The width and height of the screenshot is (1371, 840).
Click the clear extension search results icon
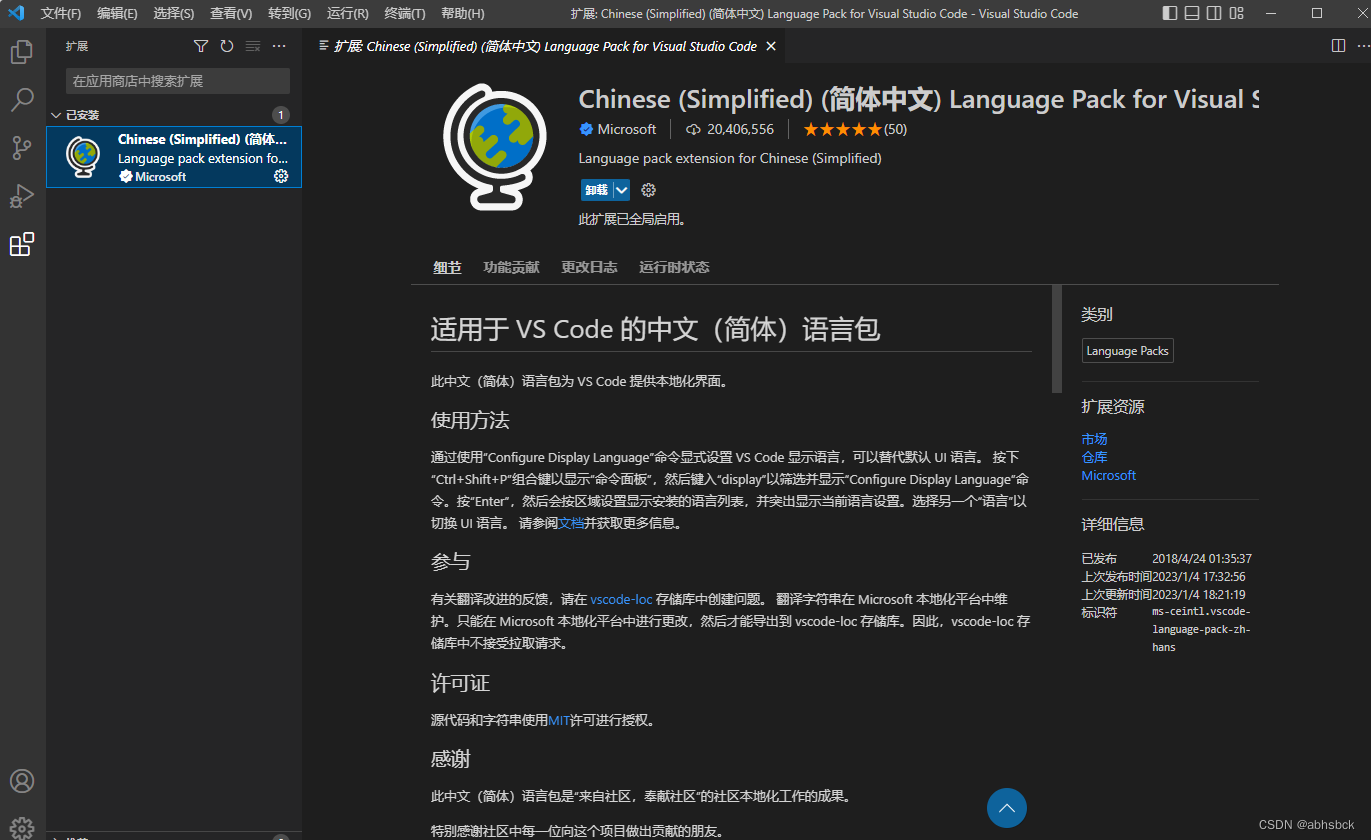[253, 46]
